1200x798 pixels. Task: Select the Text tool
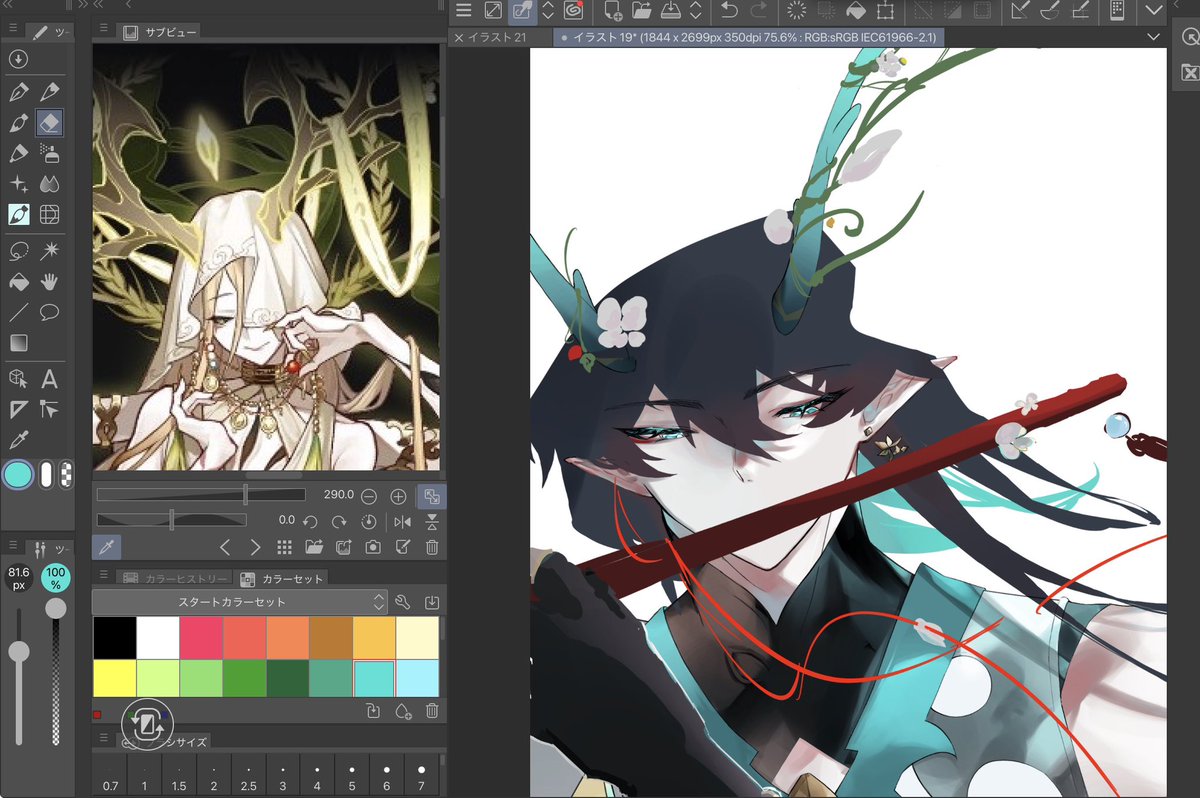pos(49,379)
